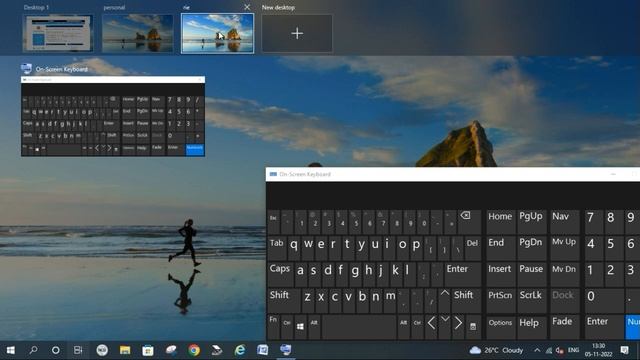Toggle the left Ctrl key beside Fn
Viewport: 640px width, 360px height.
point(287,327)
